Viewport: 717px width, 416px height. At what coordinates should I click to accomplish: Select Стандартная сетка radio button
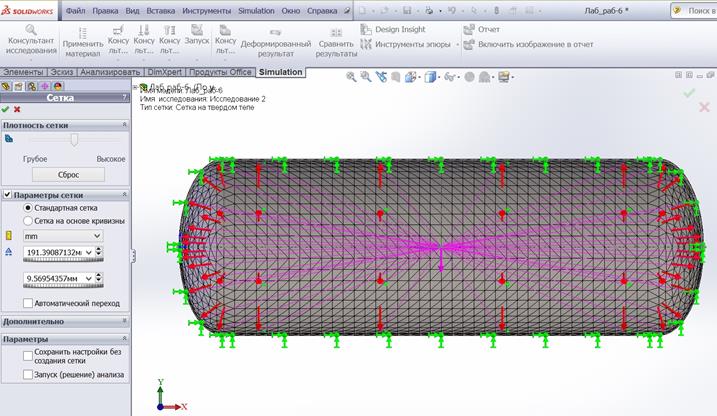(x=28, y=207)
